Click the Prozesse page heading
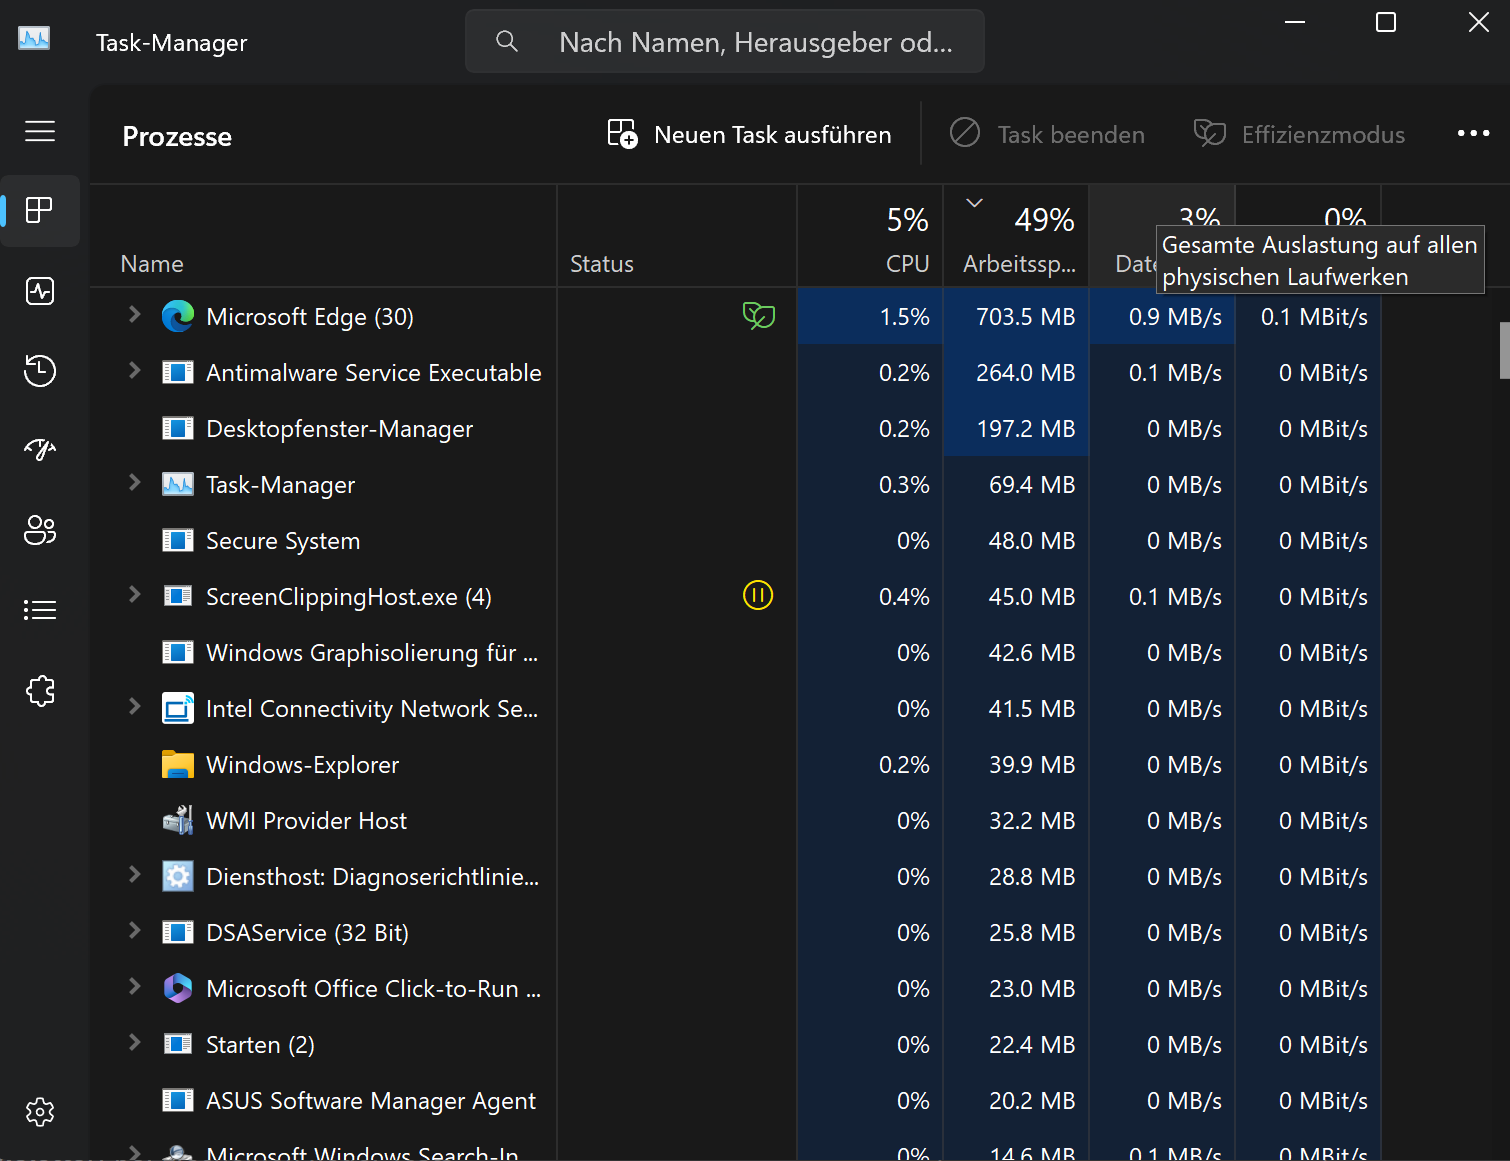1510x1161 pixels. (177, 136)
